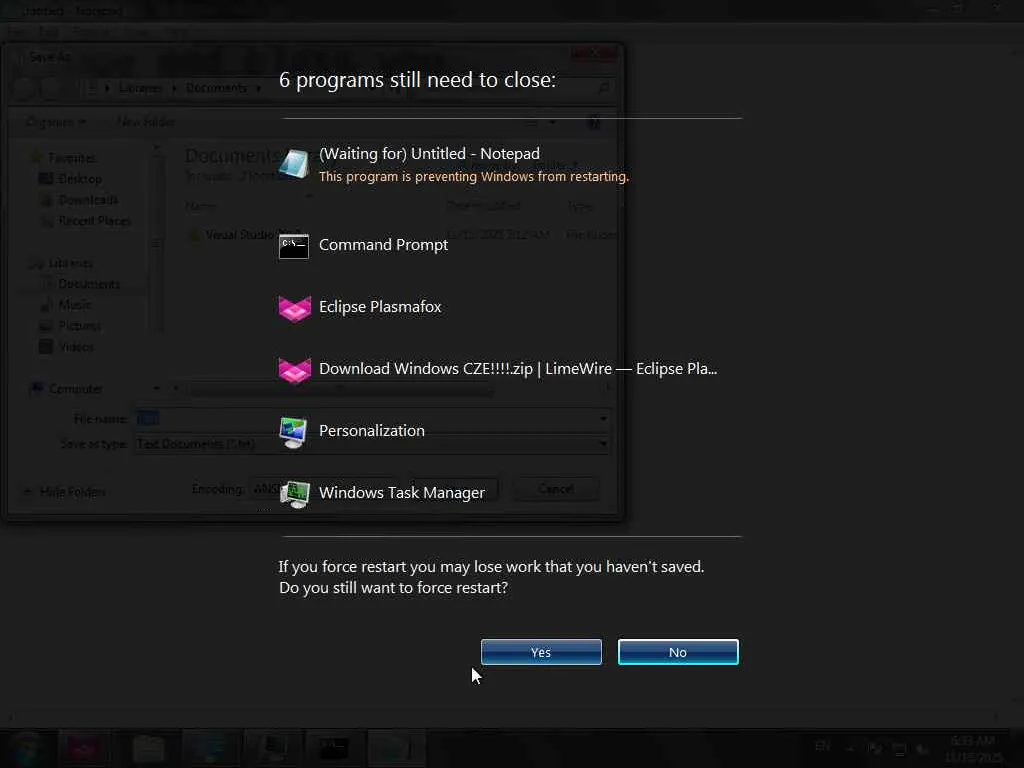The width and height of the screenshot is (1024, 768).
Task: Select "(Waiting for) Untitled - Notepad" entry
Action: coord(429,153)
